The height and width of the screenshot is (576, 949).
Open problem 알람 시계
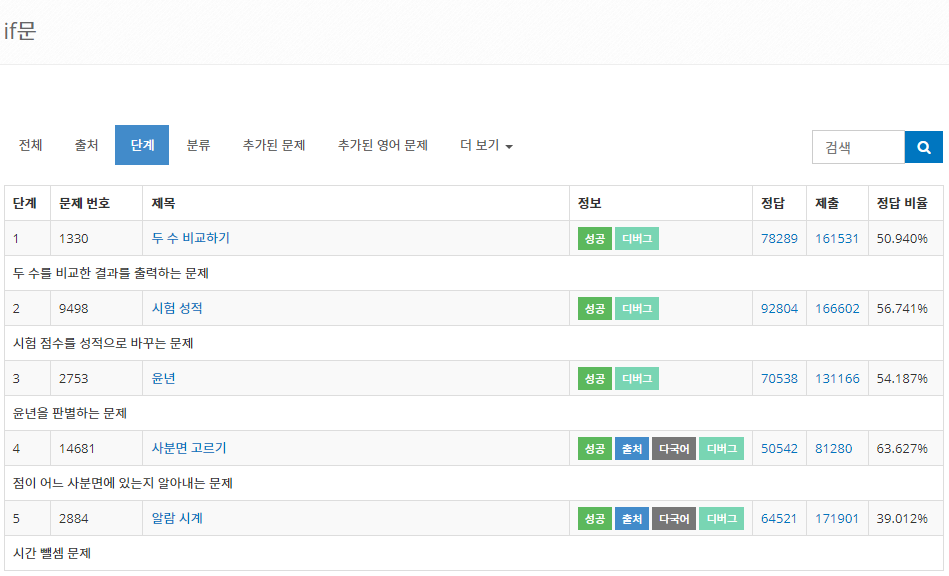[177, 519]
